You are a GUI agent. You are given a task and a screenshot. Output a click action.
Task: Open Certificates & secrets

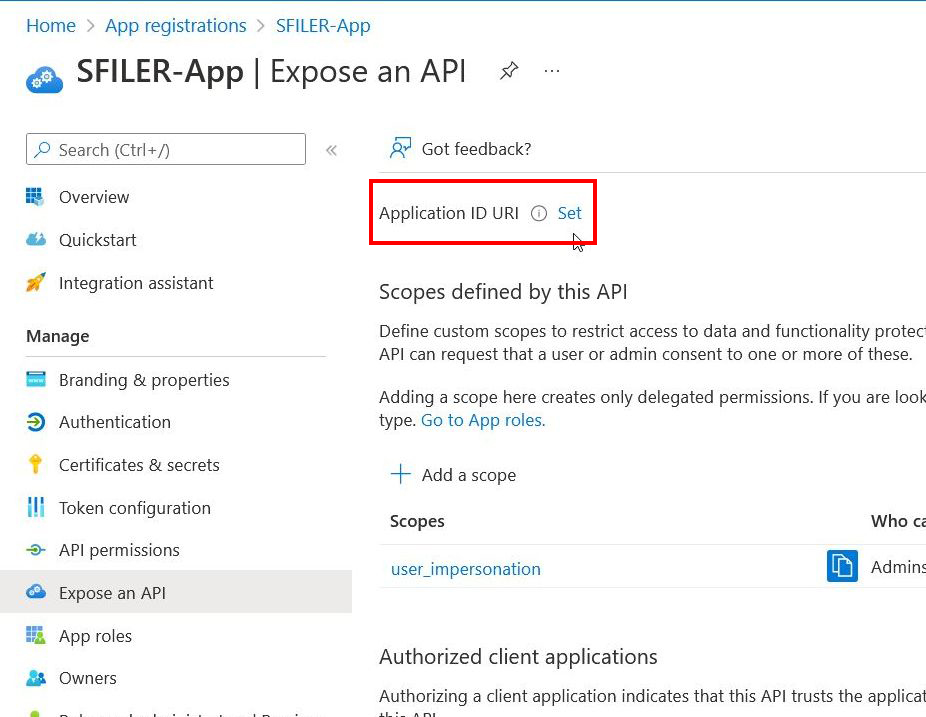click(139, 465)
